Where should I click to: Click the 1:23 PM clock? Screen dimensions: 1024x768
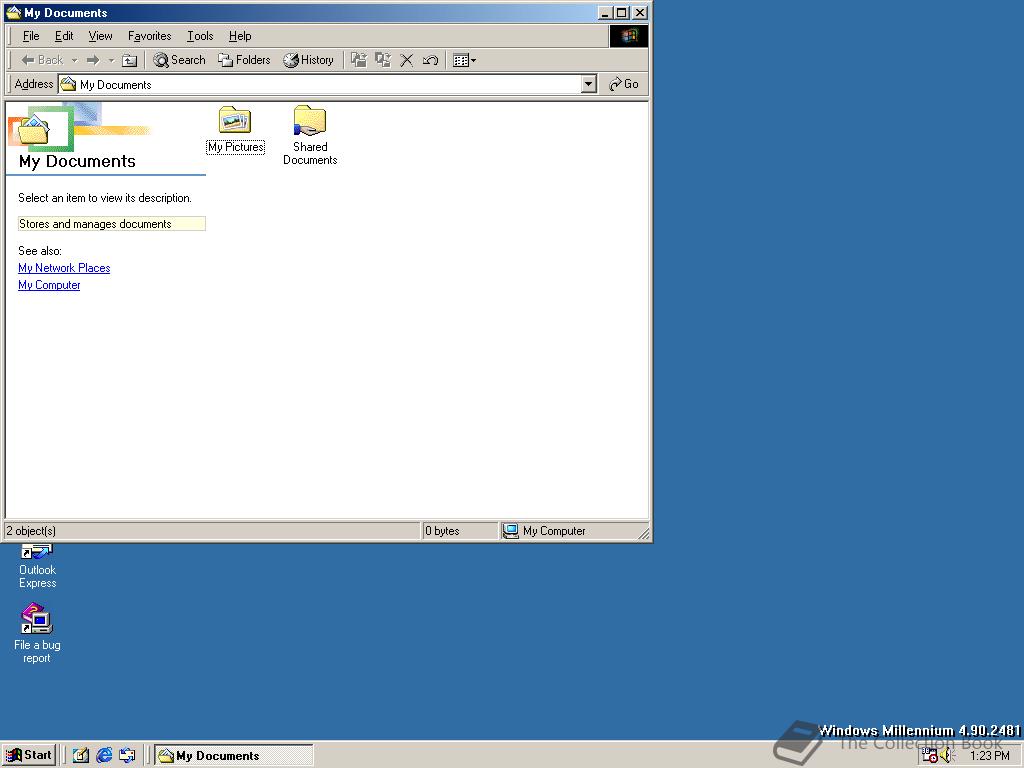[x=989, y=756]
